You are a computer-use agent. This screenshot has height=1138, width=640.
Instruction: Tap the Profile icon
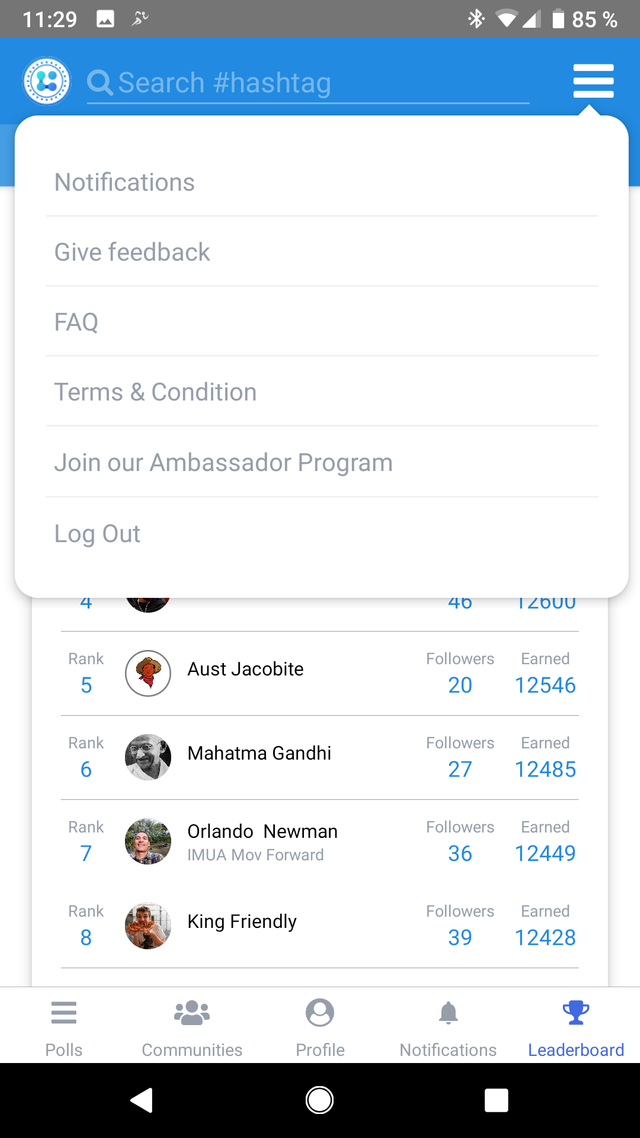319,1012
